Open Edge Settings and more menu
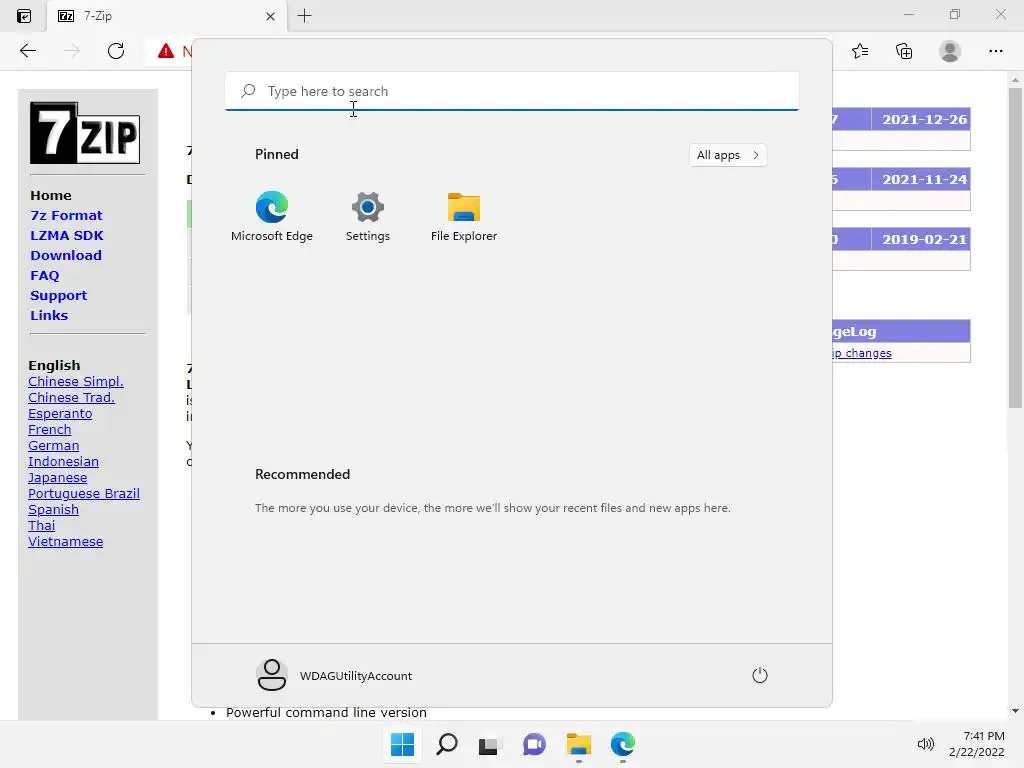This screenshot has height=768, width=1024. click(995, 51)
